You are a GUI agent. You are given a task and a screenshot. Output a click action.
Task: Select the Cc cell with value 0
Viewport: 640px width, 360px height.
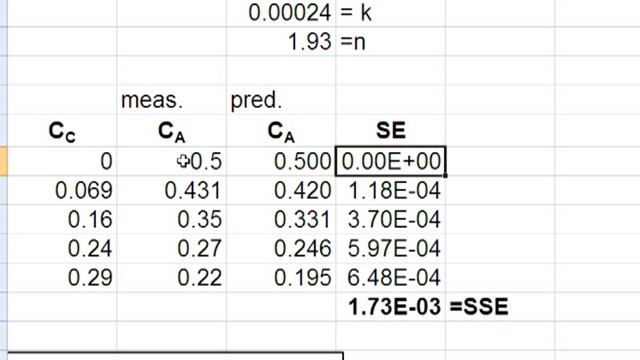coord(62,161)
